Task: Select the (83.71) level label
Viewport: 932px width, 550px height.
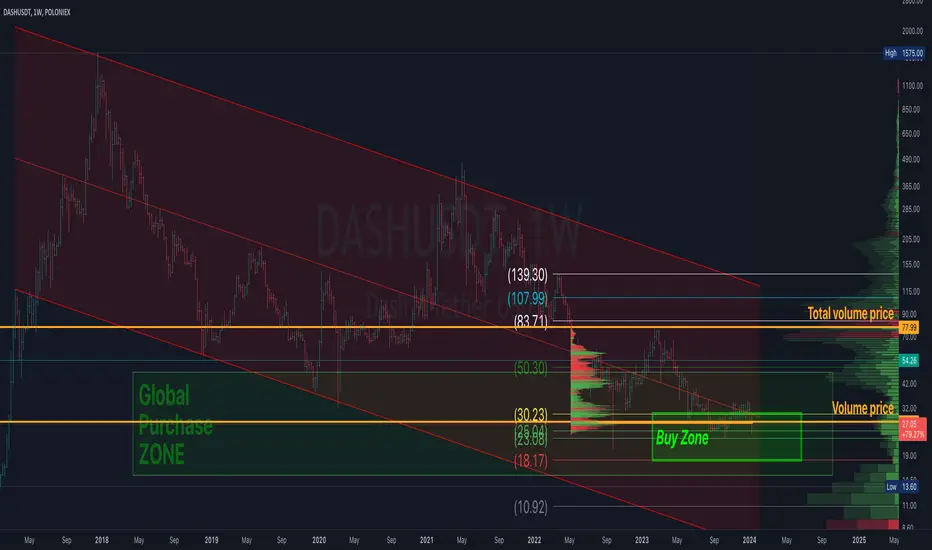Action: [531, 321]
